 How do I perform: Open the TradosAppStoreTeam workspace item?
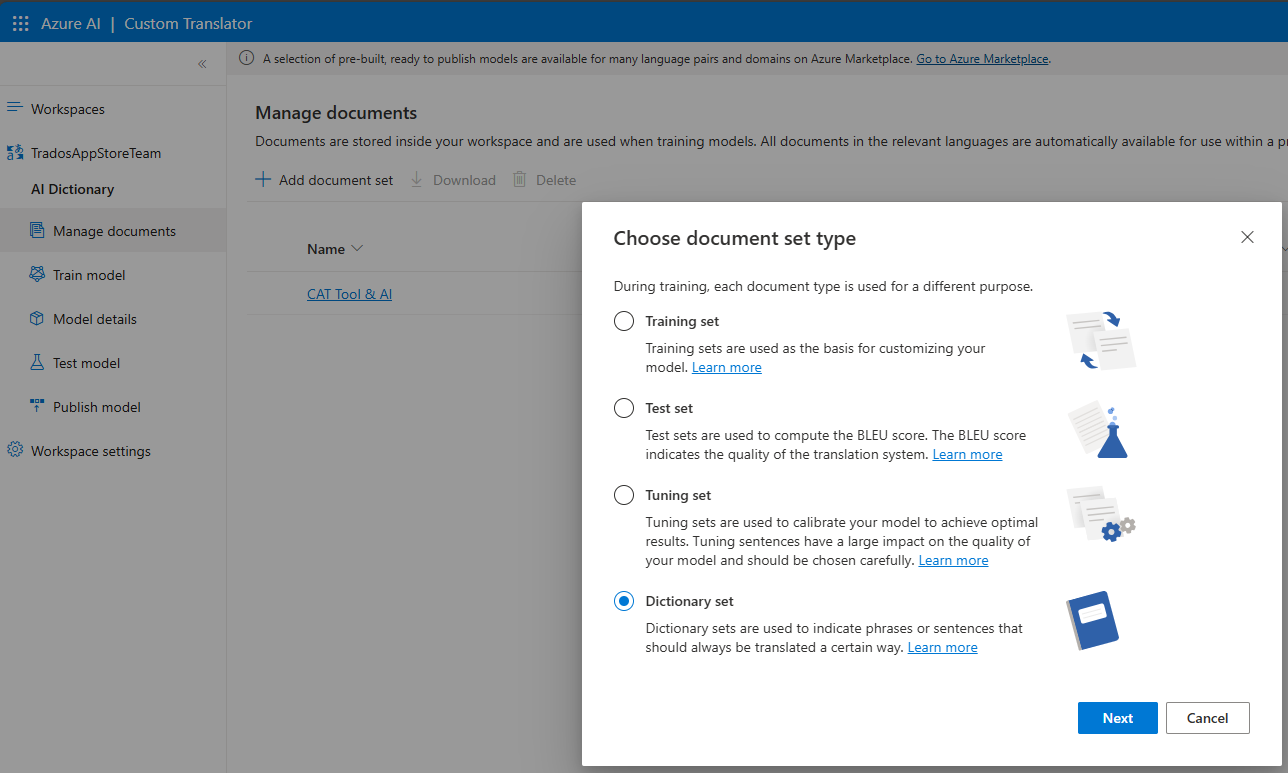95,153
